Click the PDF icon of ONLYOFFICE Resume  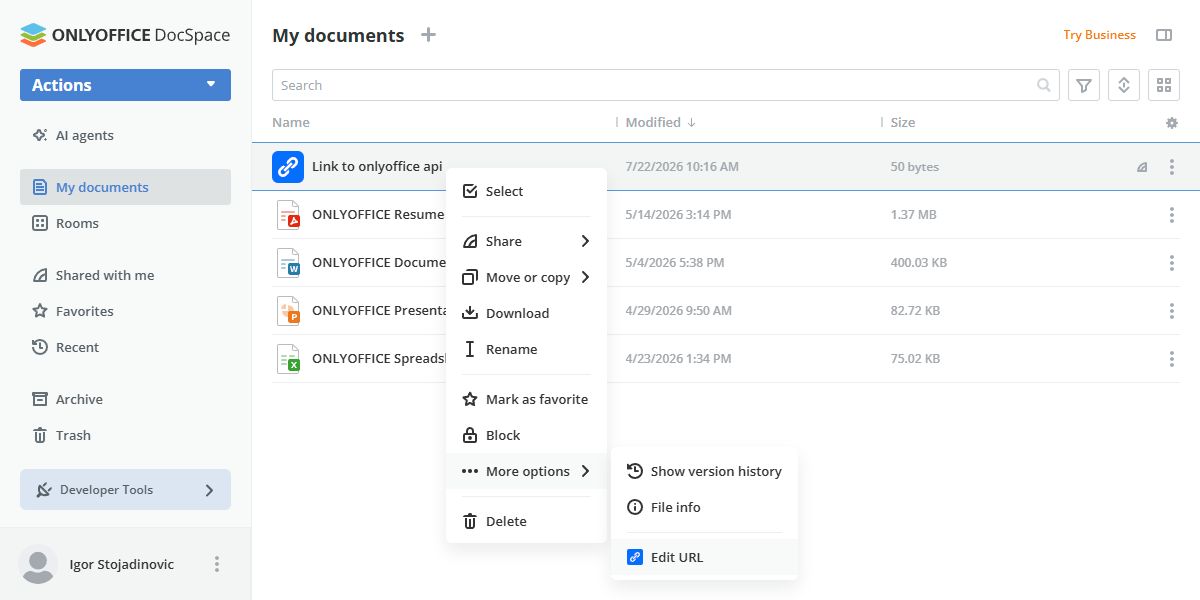[288, 215]
